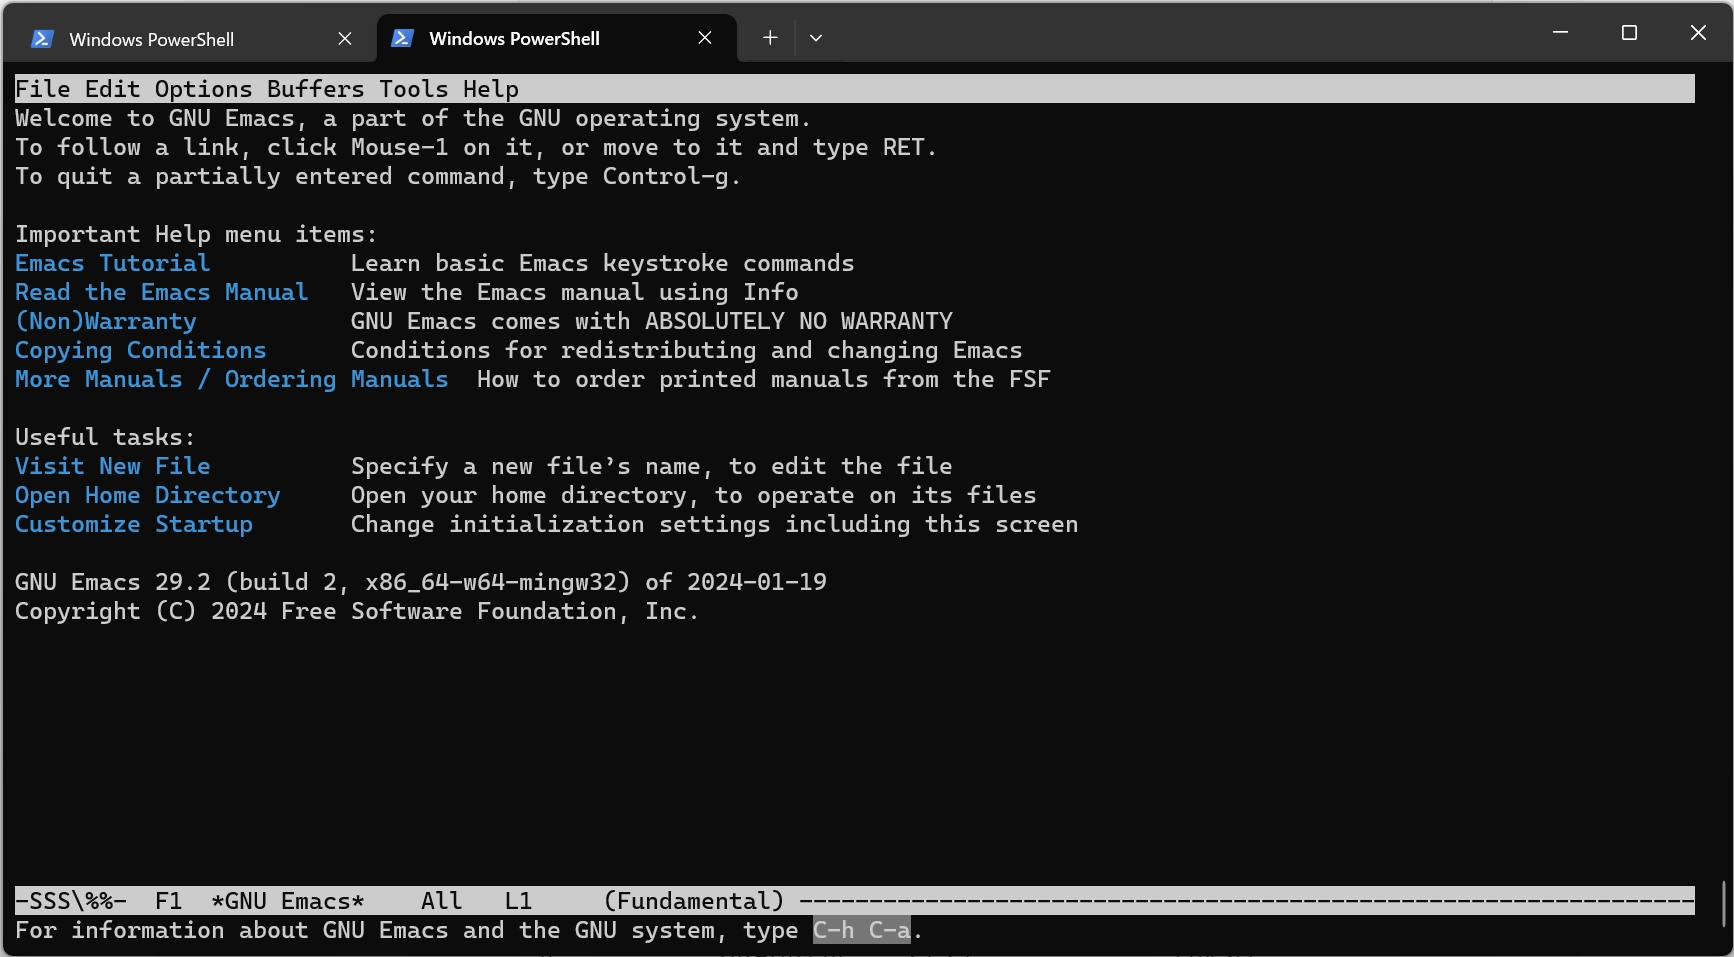Open the More Manuals link
This screenshot has height=957, width=1734.
pos(99,379)
